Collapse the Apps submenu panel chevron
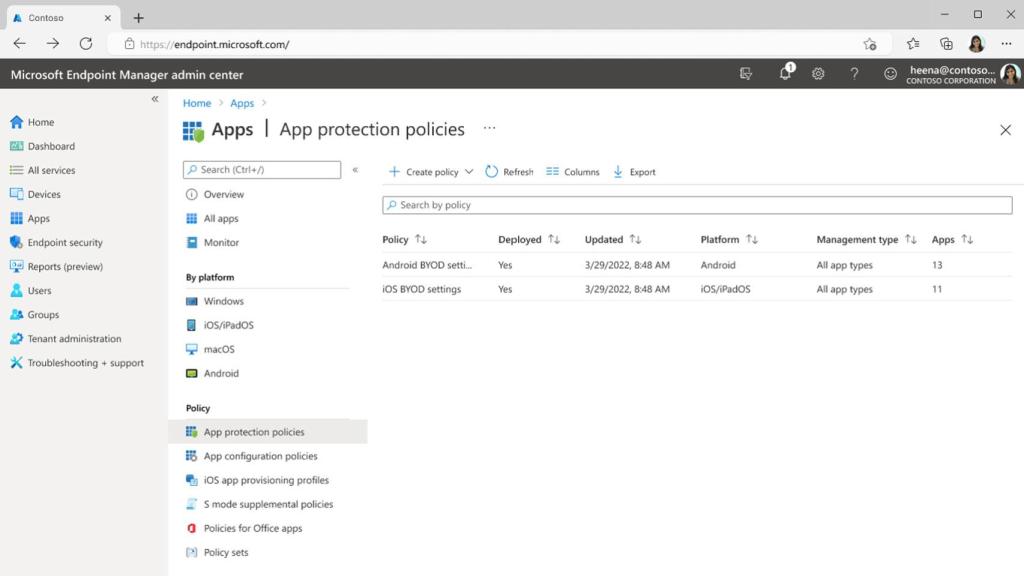The image size is (1024, 576). [355, 170]
